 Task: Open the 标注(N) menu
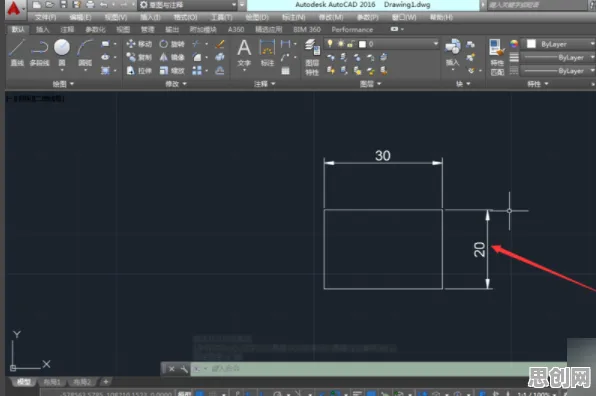[293, 17]
